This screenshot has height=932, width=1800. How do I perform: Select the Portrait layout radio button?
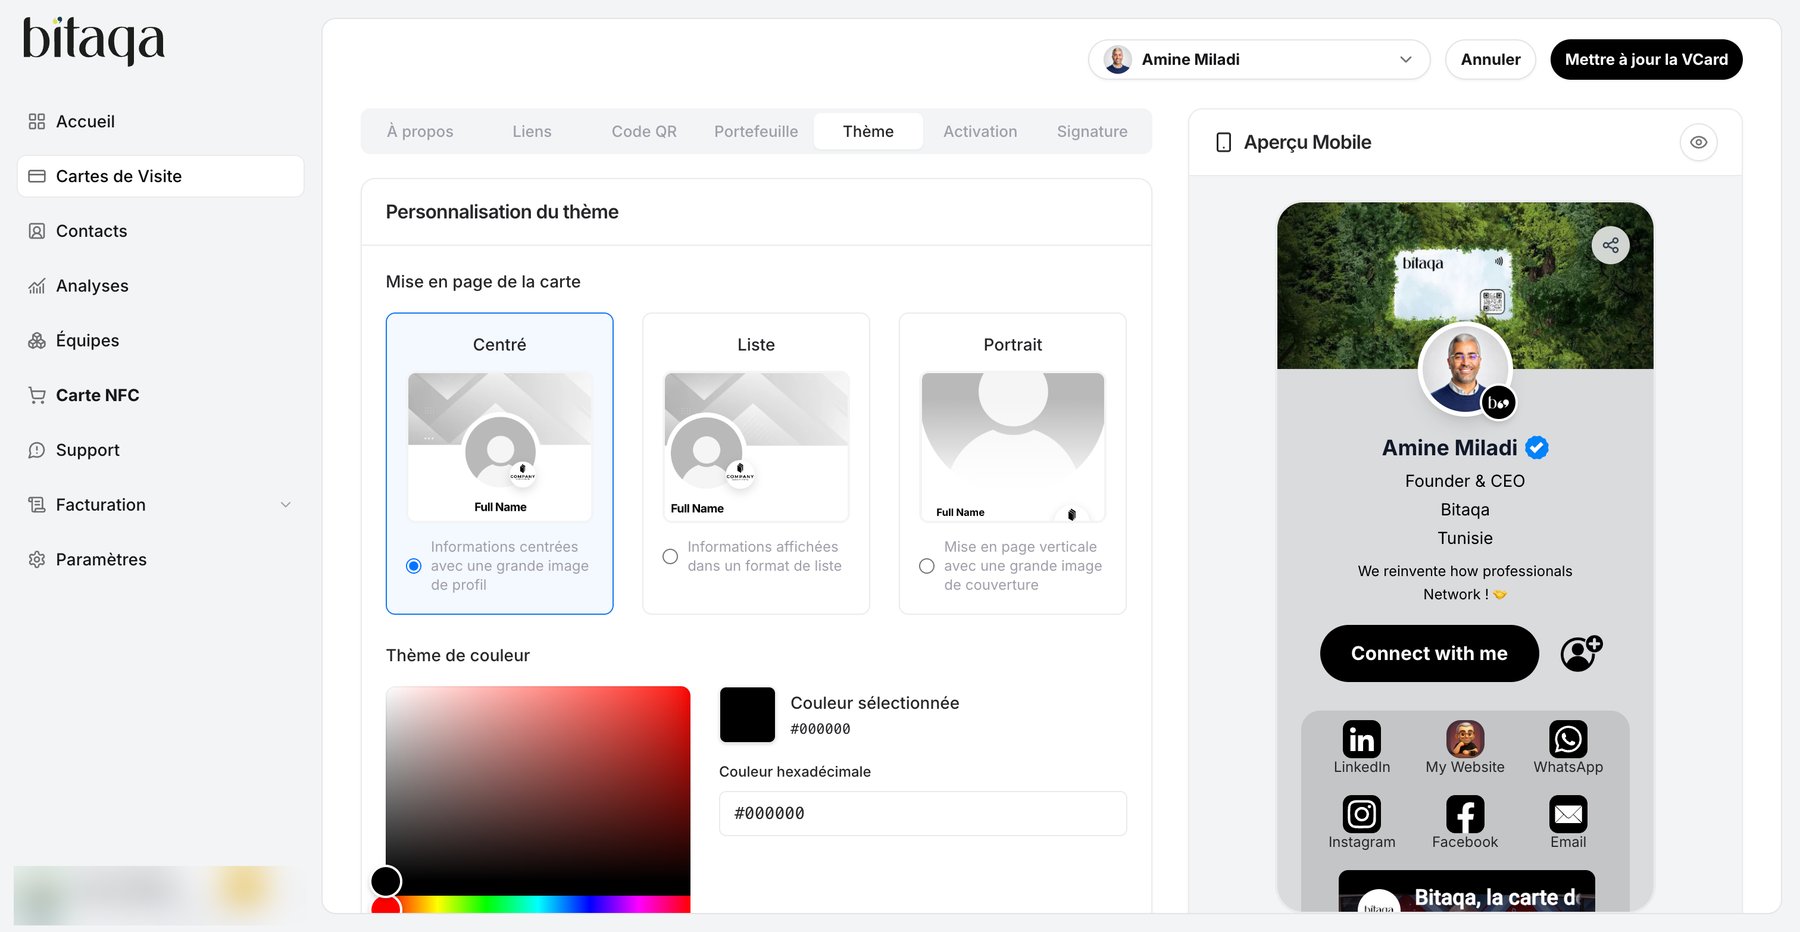[927, 566]
